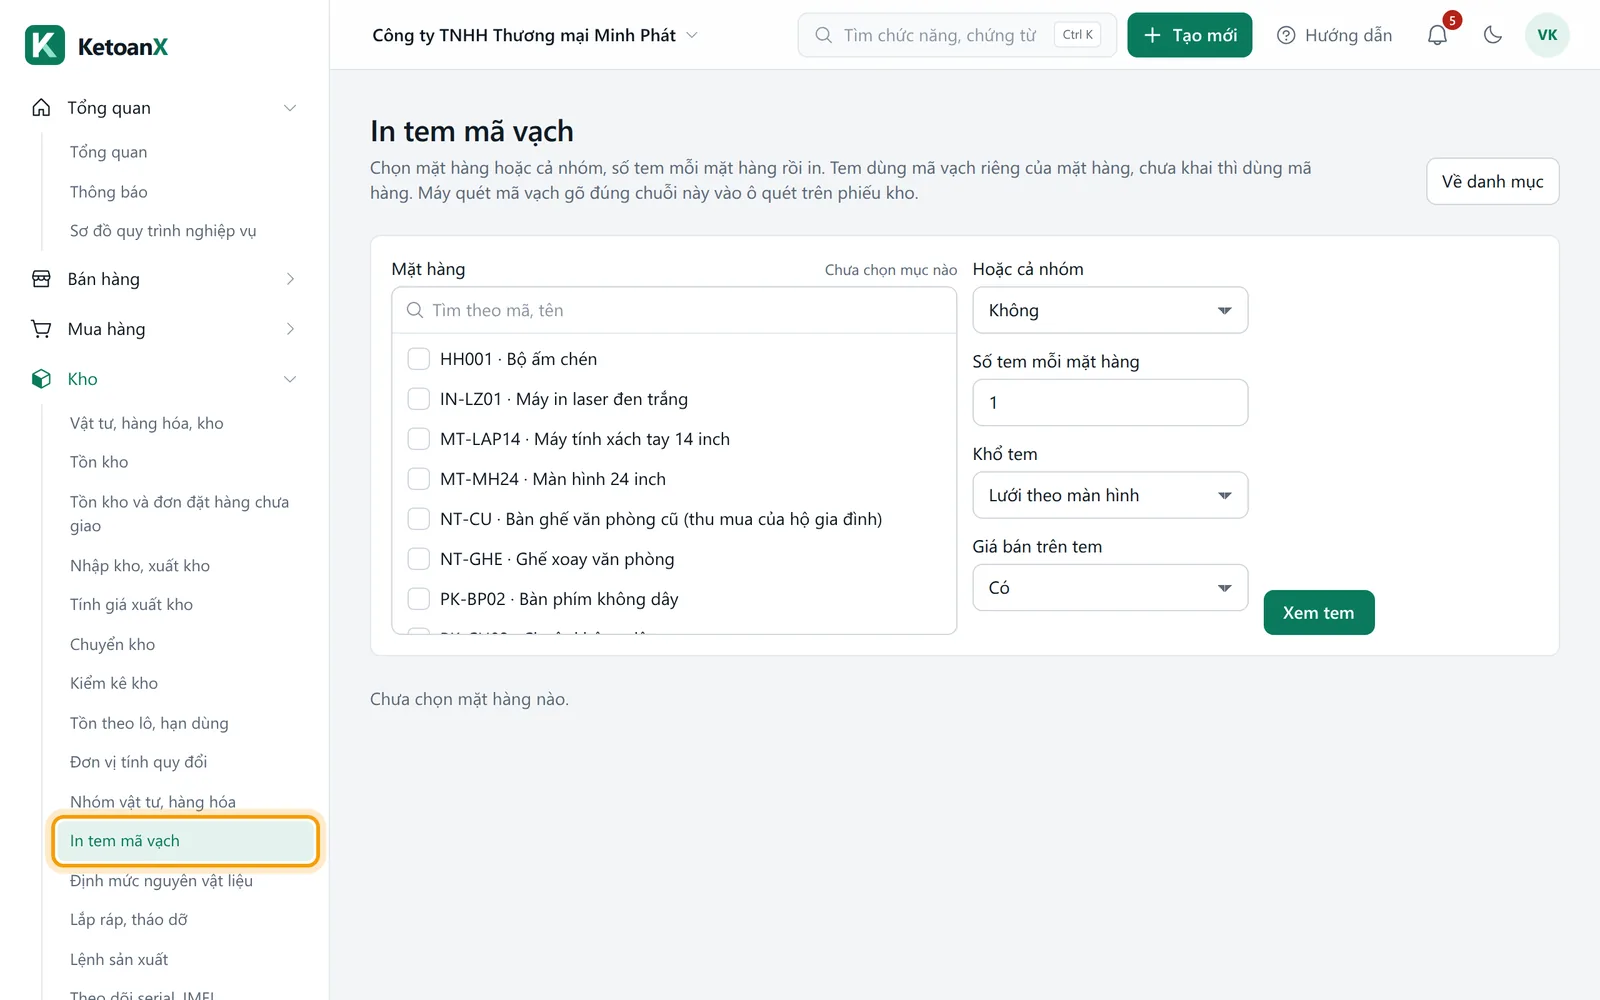Screen dimensions: 1600x1000
Task: Click the KetoanX logo icon
Action: [45, 45]
